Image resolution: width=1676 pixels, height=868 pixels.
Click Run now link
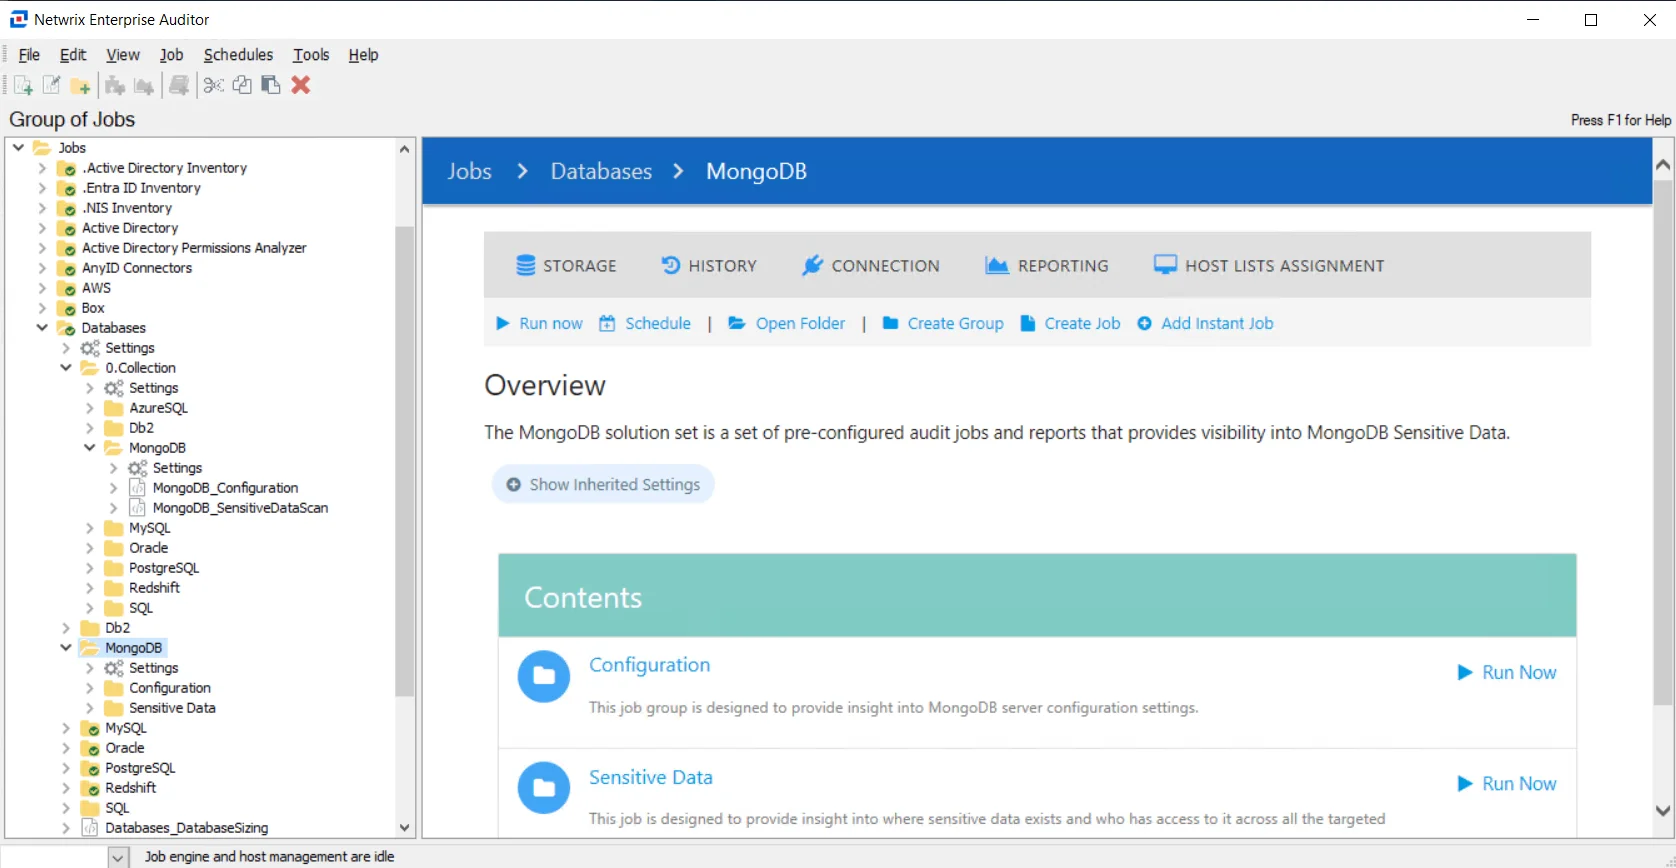(x=540, y=324)
